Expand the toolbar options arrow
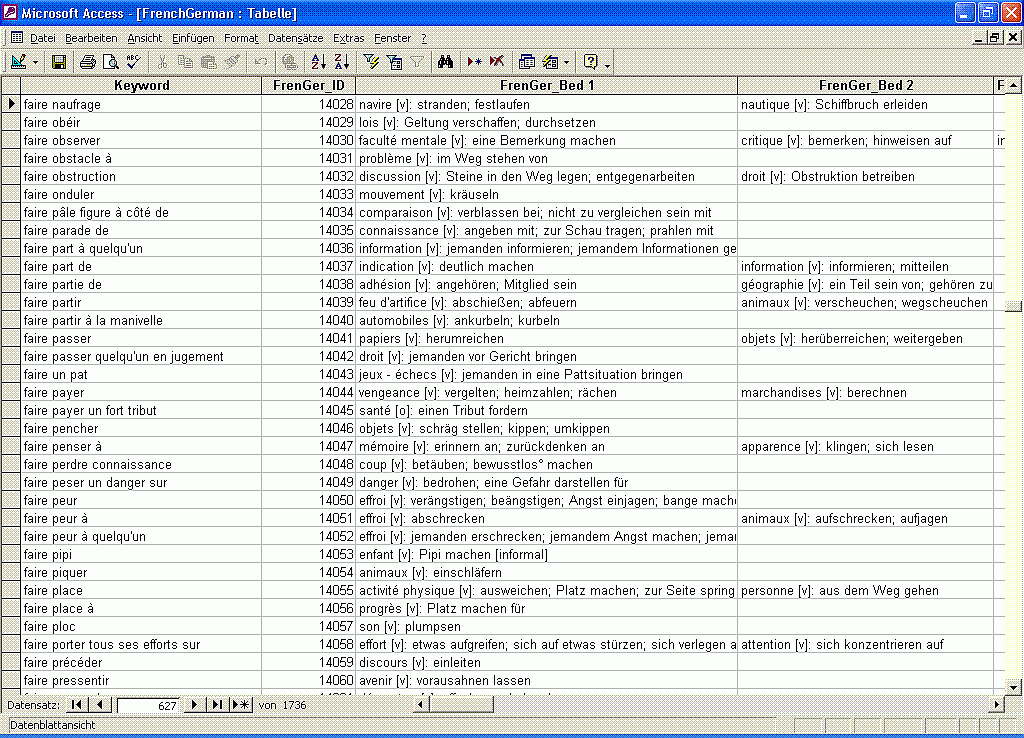 [x=607, y=63]
